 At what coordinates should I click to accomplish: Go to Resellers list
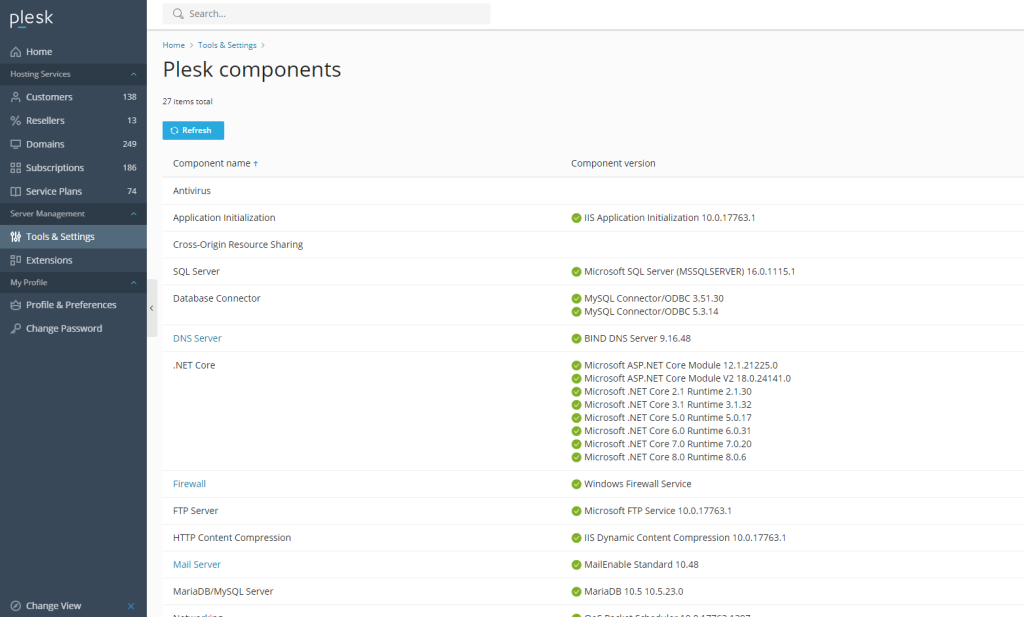pyautogui.click(x=73, y=120)
